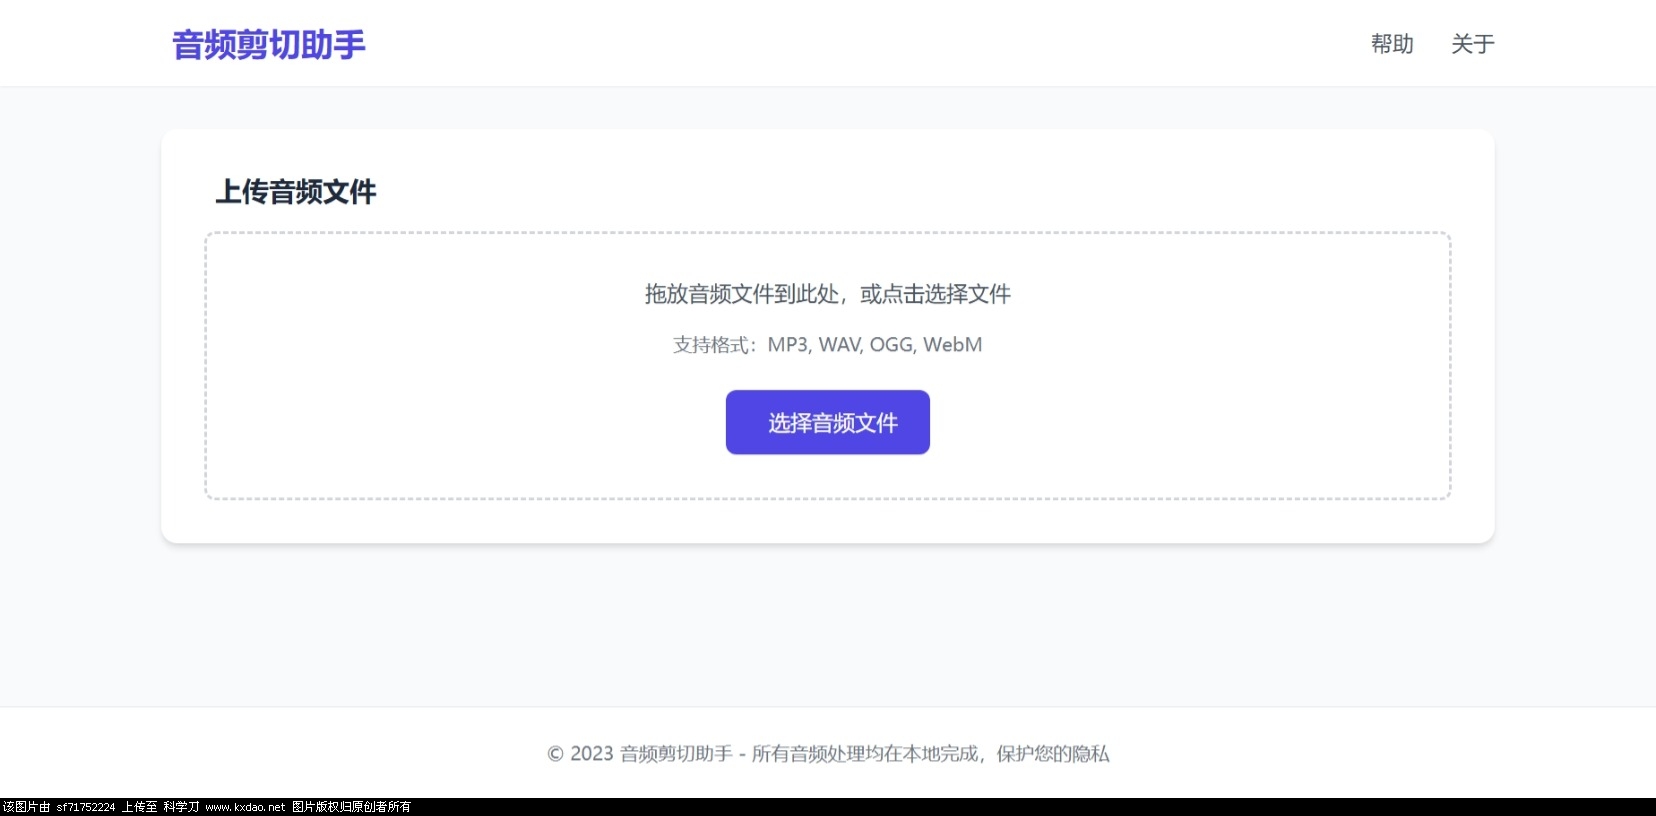The height and width of the screenshot is (816, 1656).
Task: Click 图片版权归原创者所有 in the watermark bar
Action: coord(351,807)
